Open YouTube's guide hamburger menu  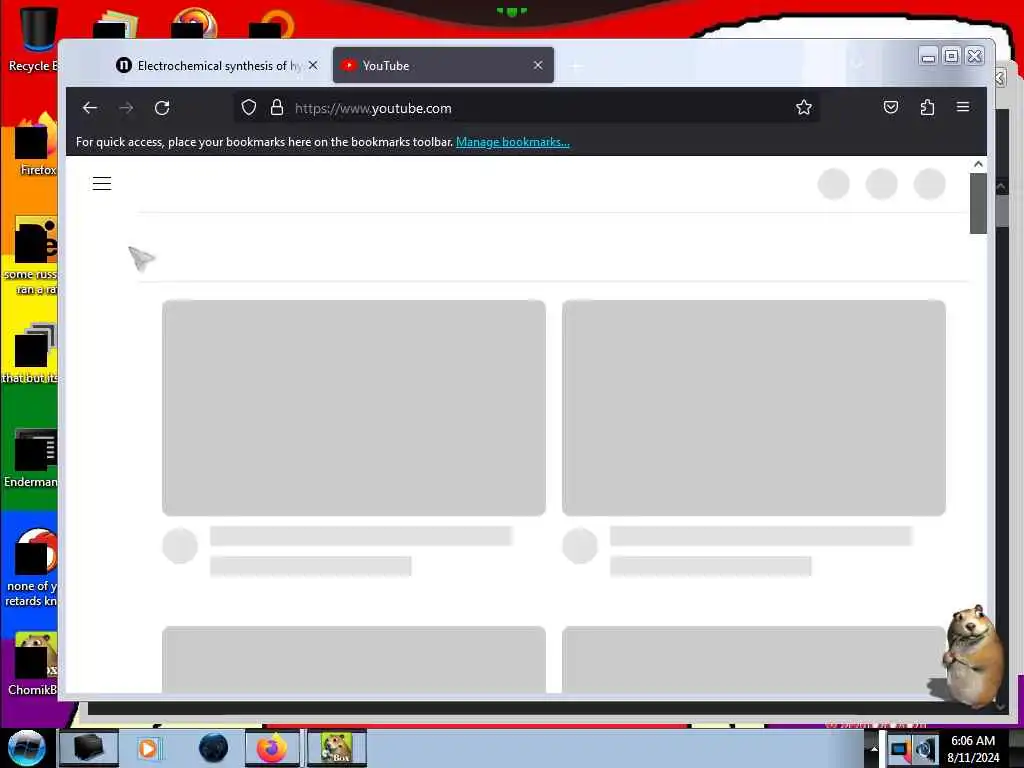(x=102, y=184)
